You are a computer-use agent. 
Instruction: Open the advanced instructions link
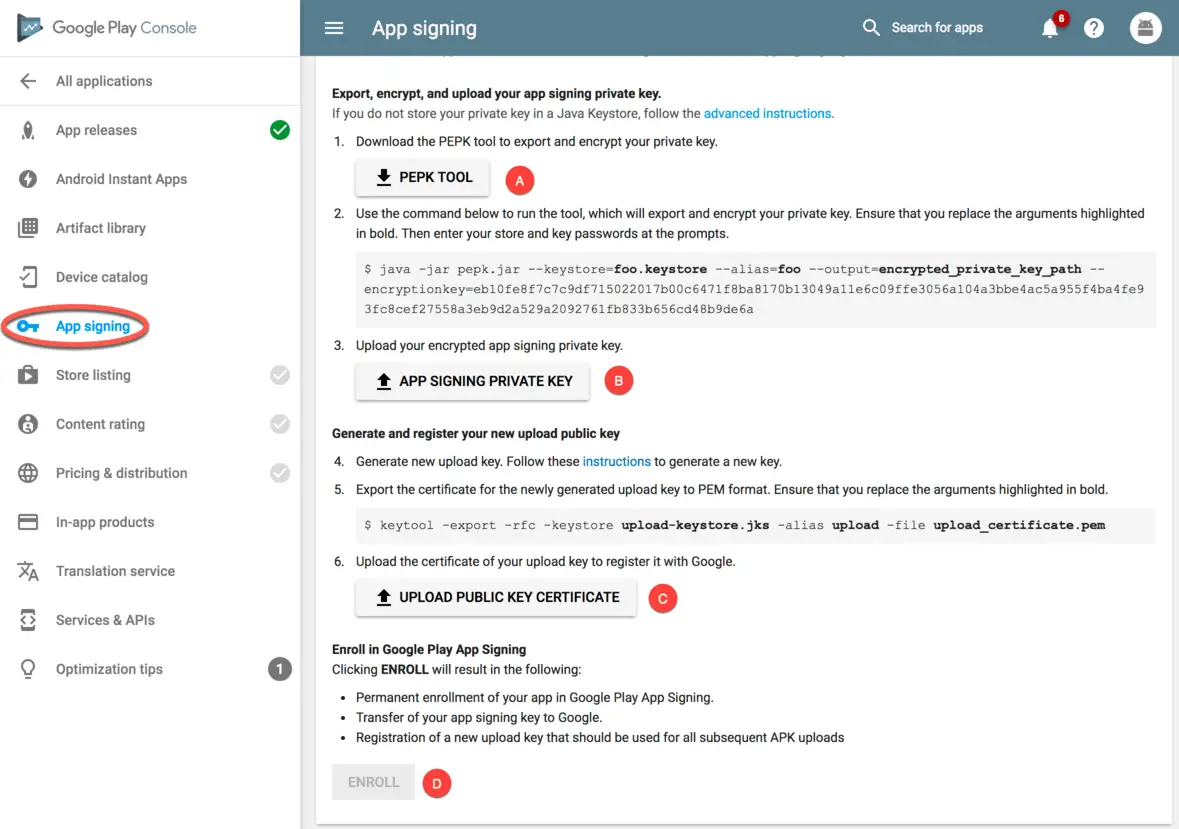(x=767, y=114)
